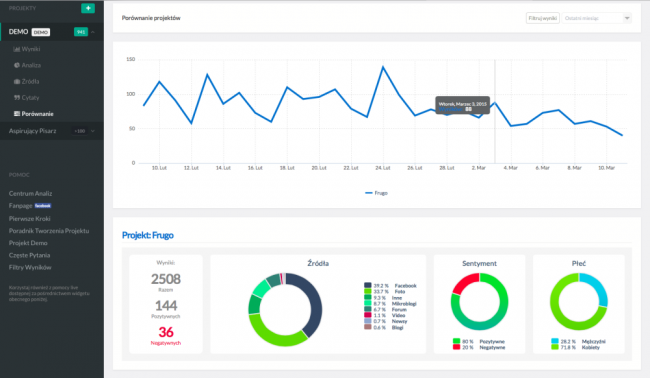Click the Porównanie projektów title

point(151,18)
